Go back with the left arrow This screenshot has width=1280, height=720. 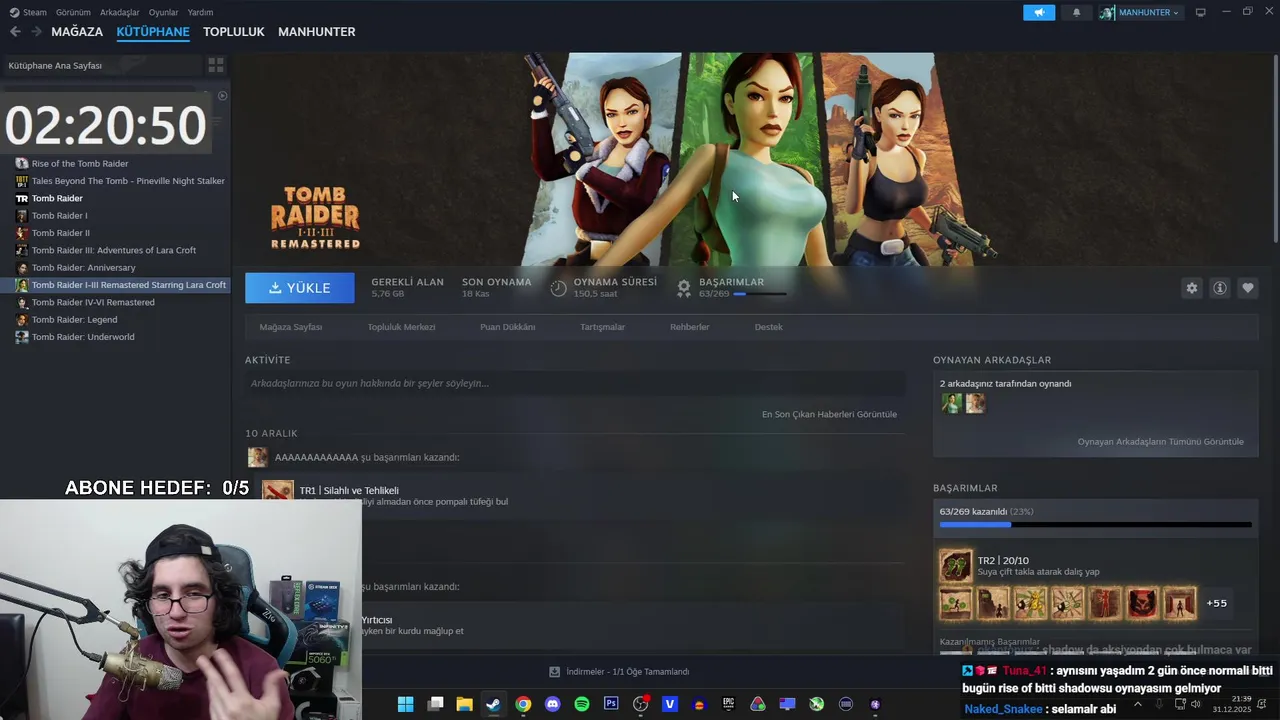point(15,32)
